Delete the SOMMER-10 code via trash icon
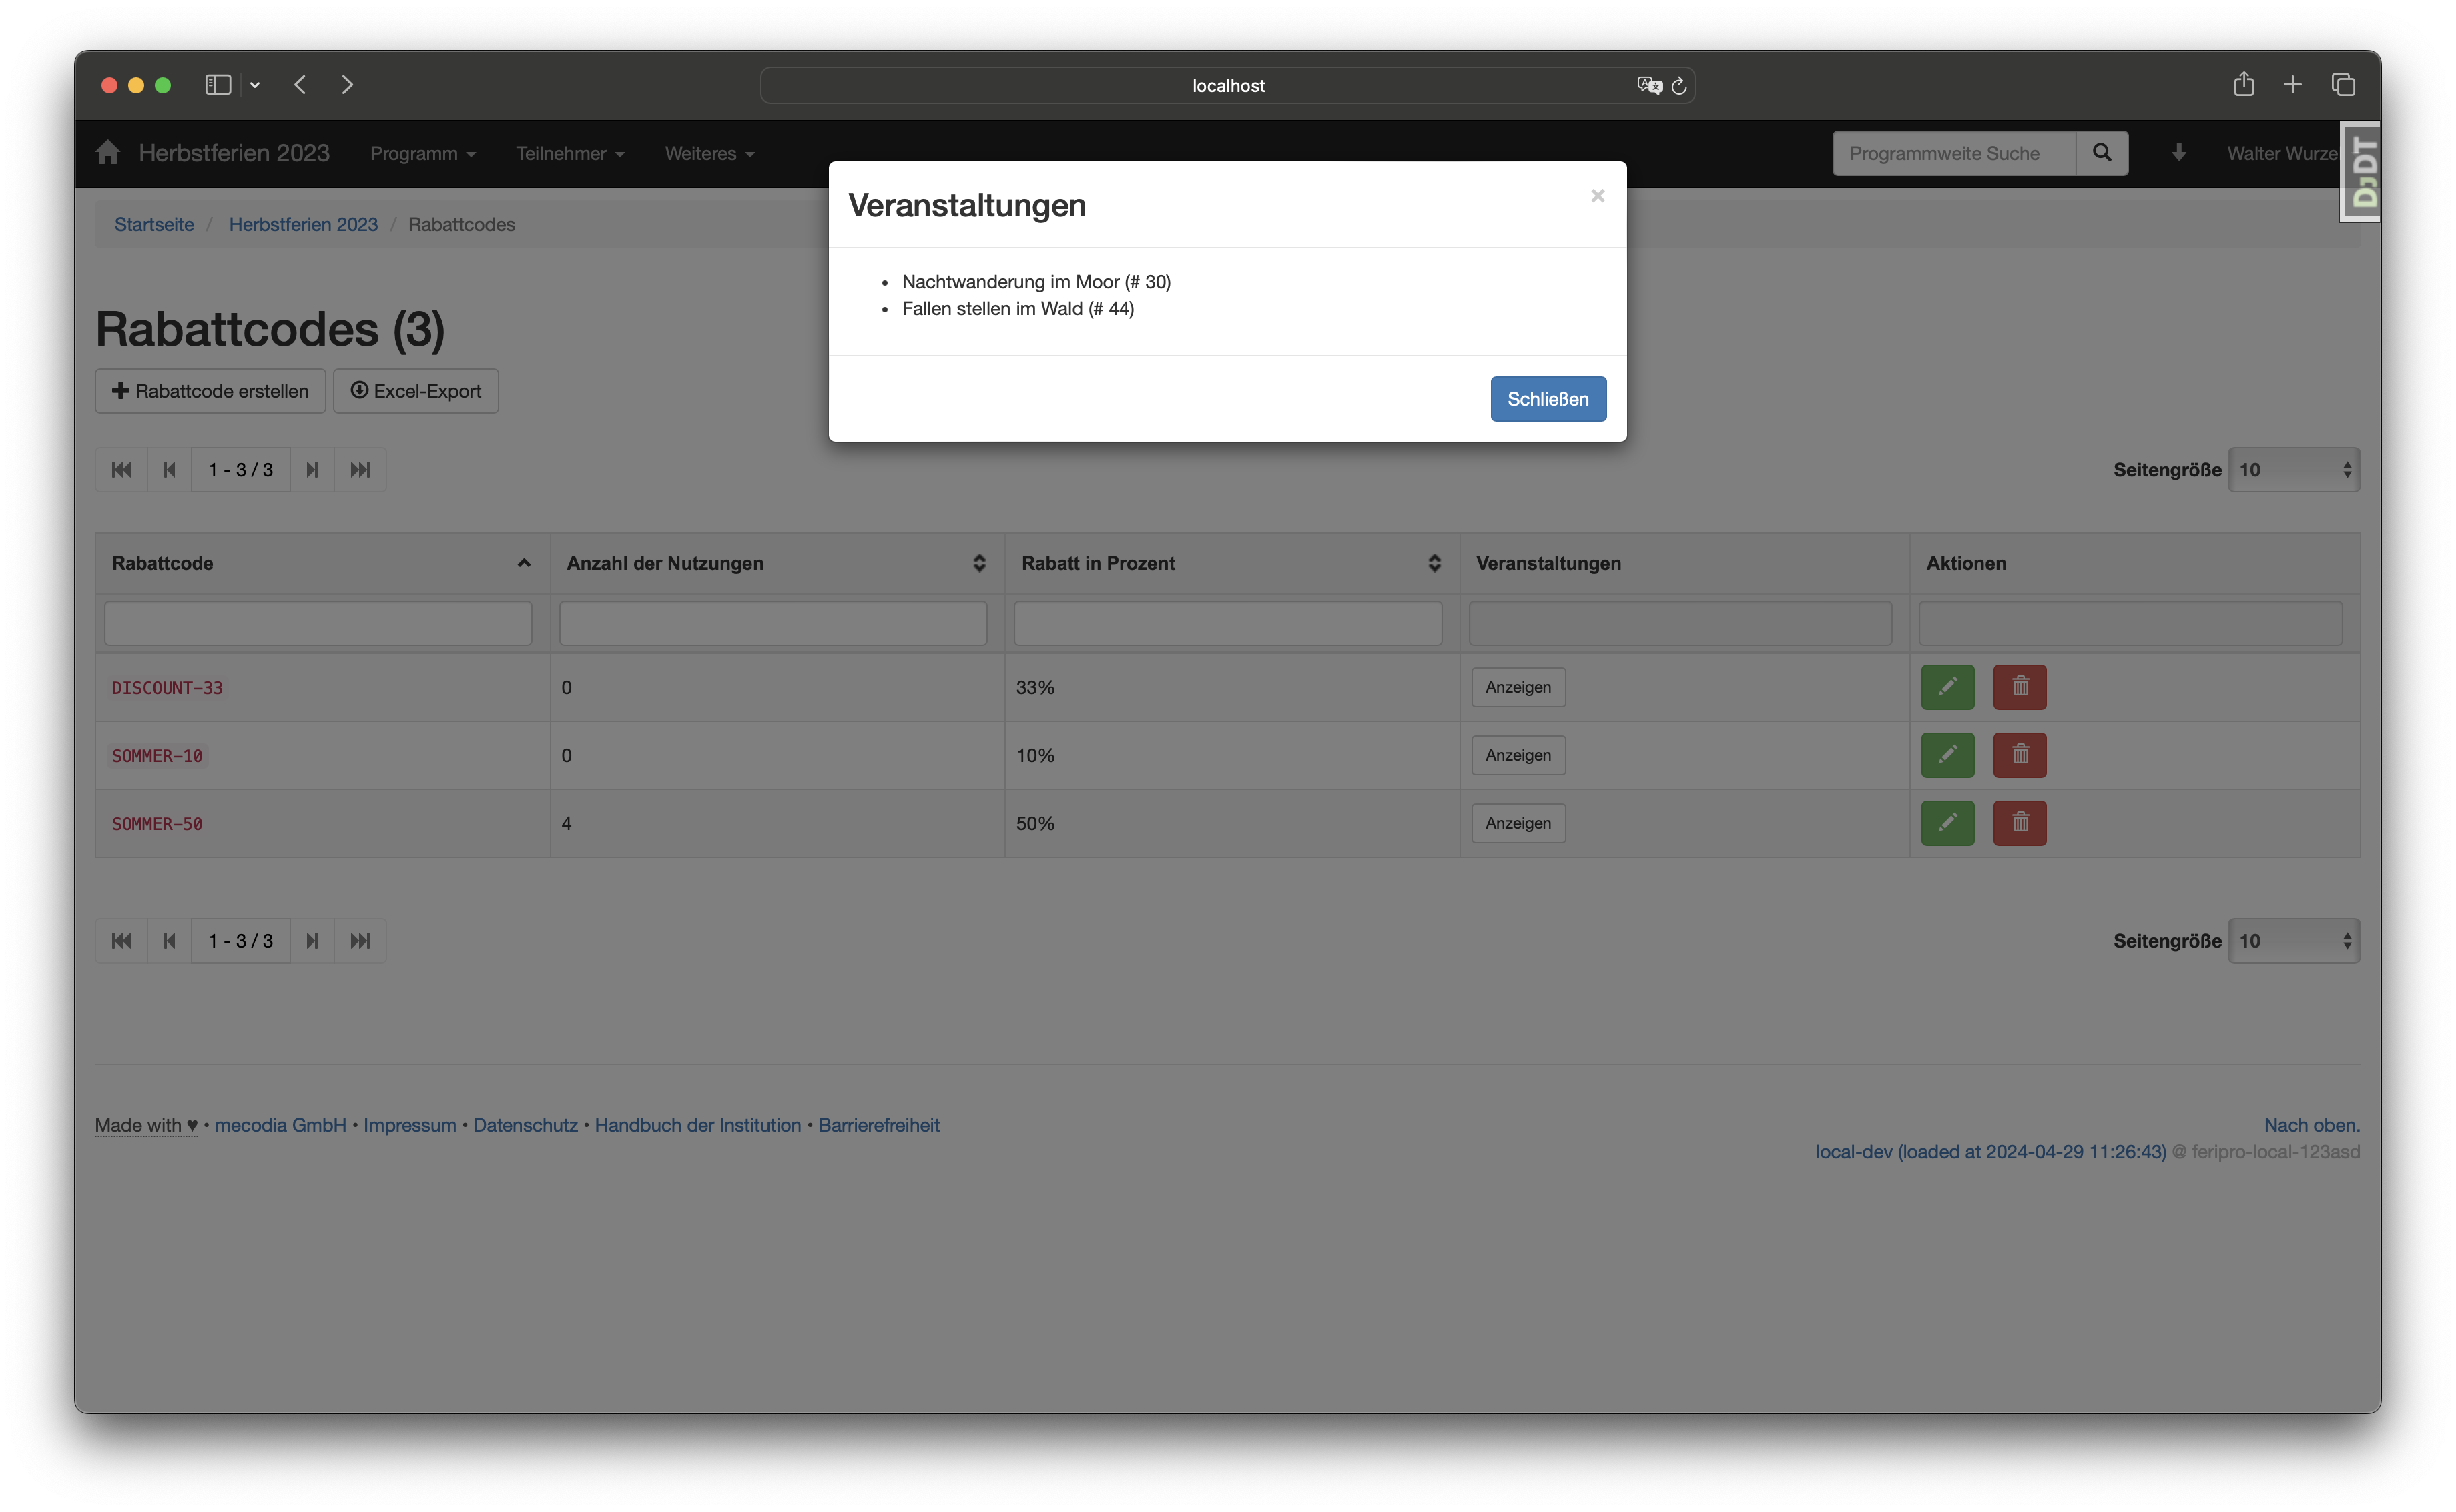The height and width of the screenshot is (1512, 2456). pos(2019,755)
